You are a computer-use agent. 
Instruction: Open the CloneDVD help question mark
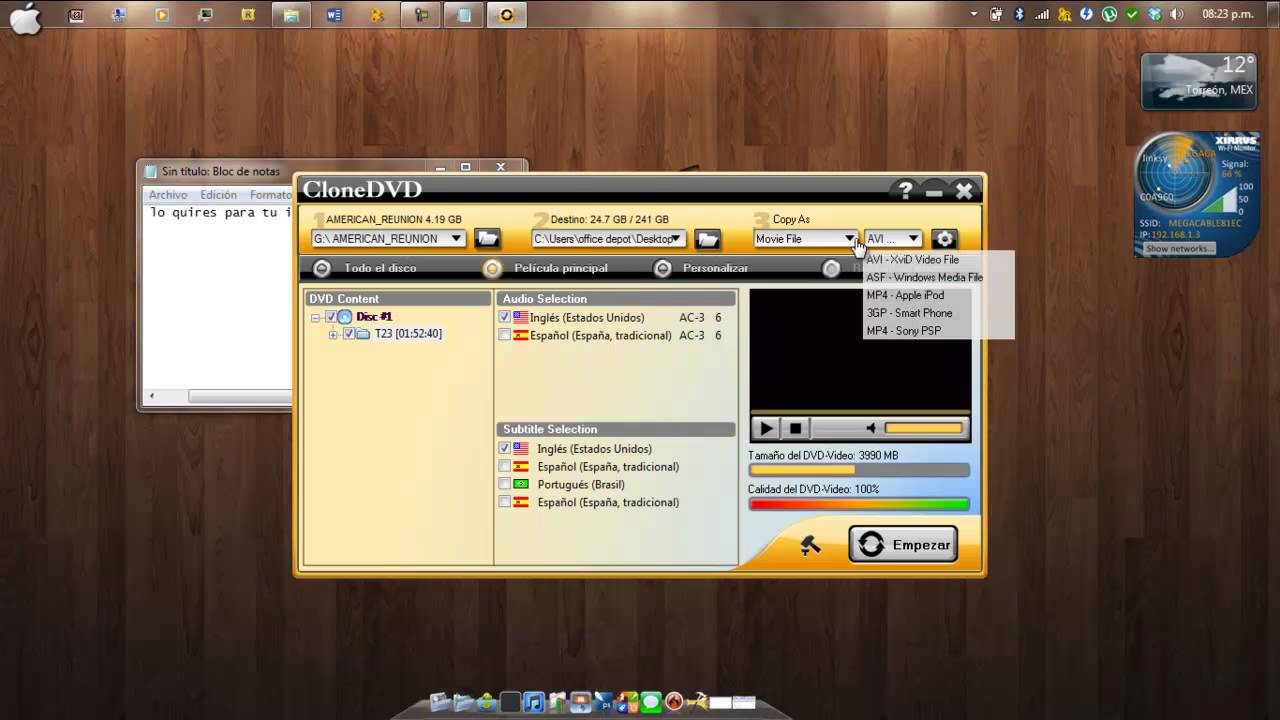(905, 190)
